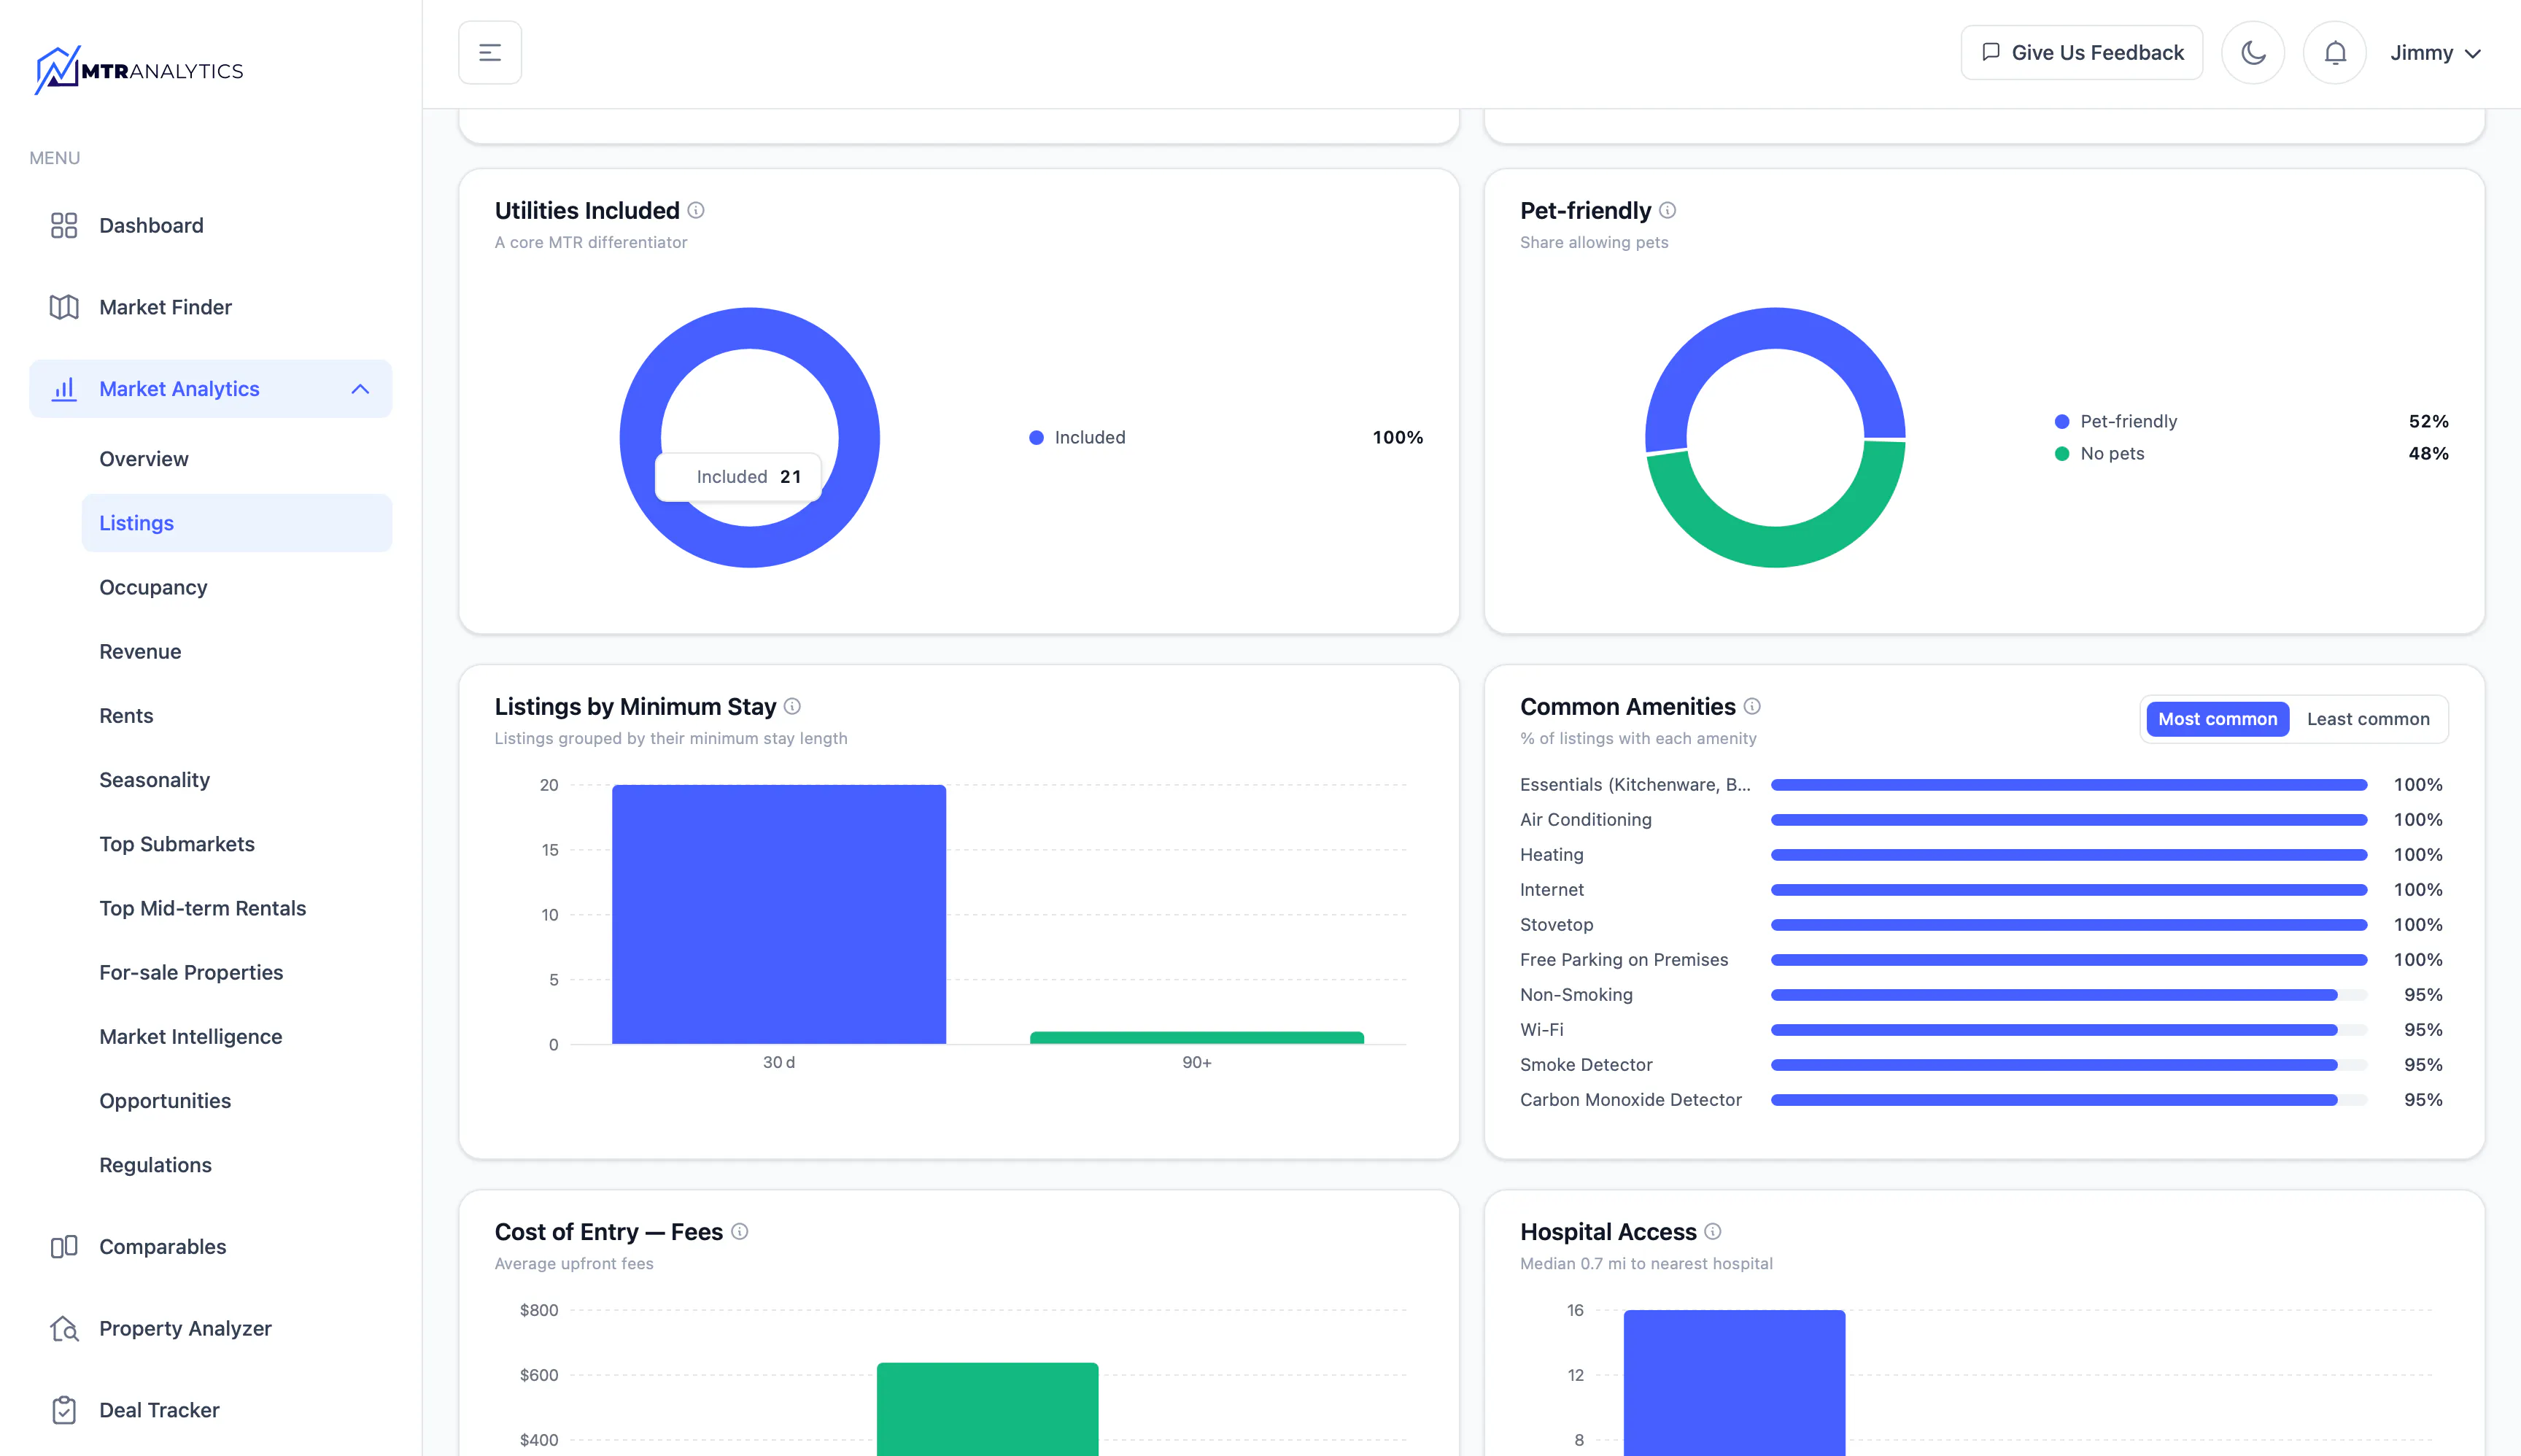The image size is (2521, 1456).
Task: Select the Most common amenities toggle
Action: pyautogui.click(x=2218, y=719)
